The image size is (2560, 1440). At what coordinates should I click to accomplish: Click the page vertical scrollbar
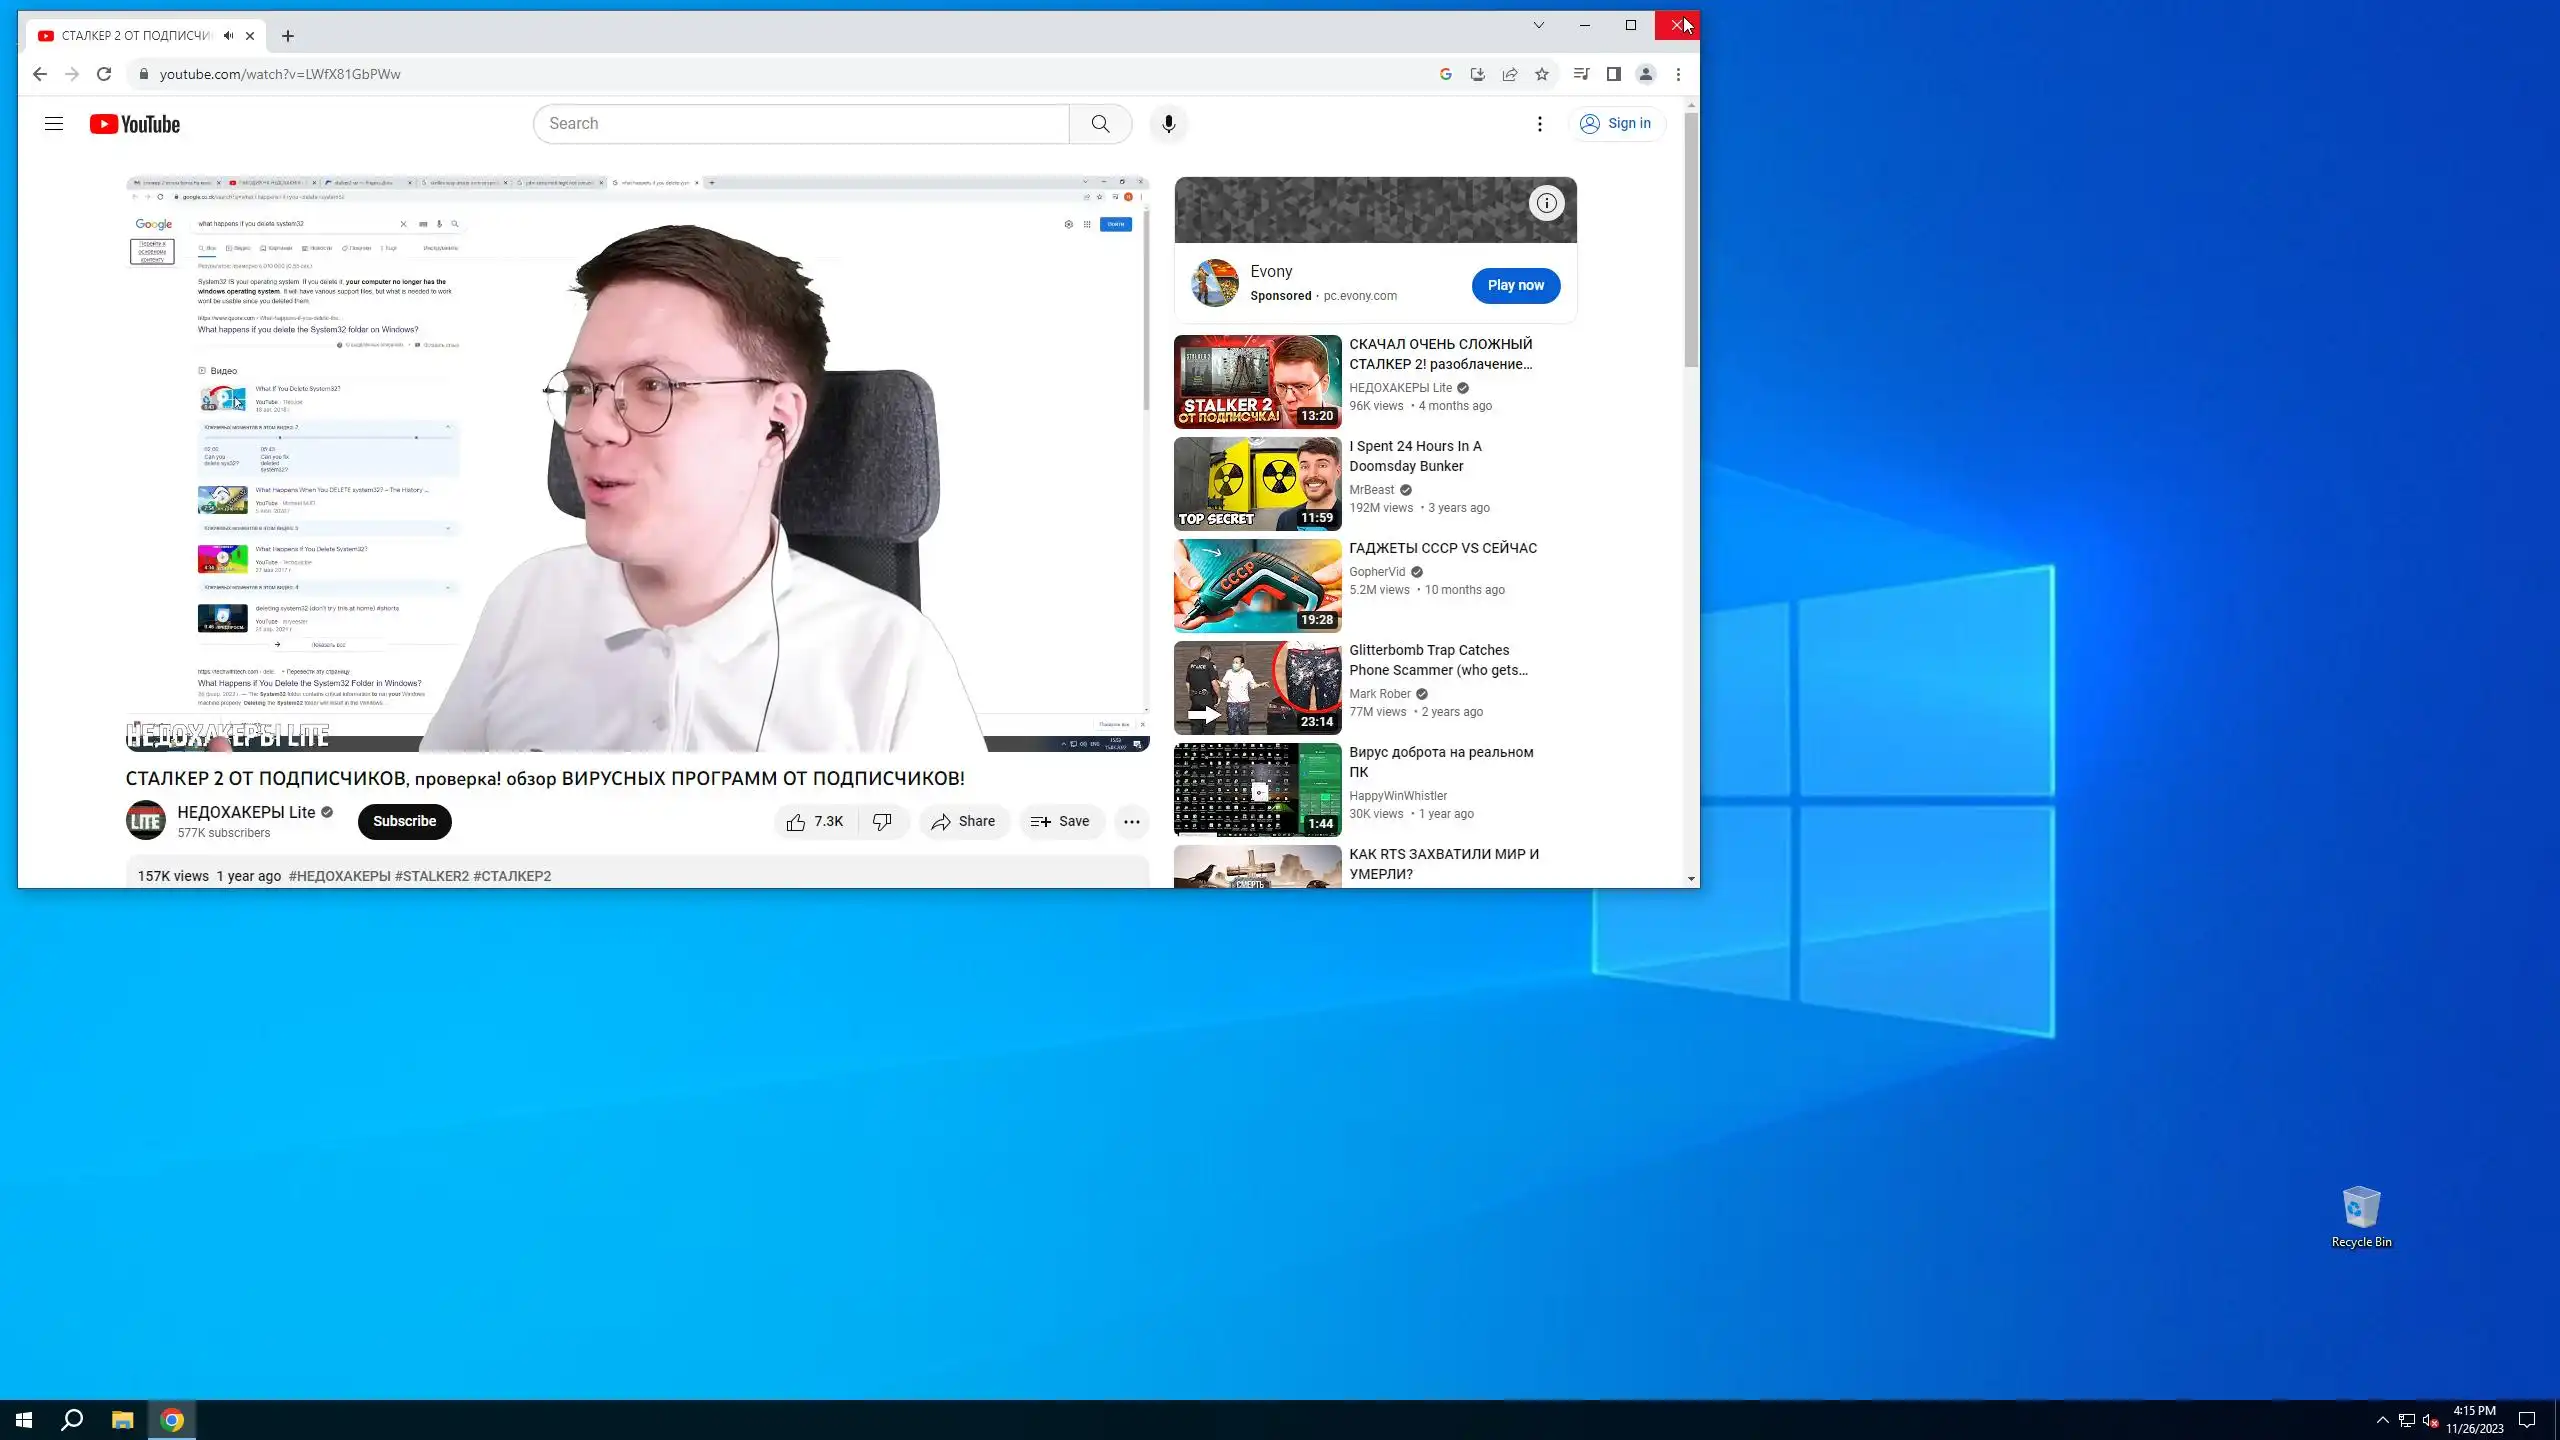pos(1690,240)
